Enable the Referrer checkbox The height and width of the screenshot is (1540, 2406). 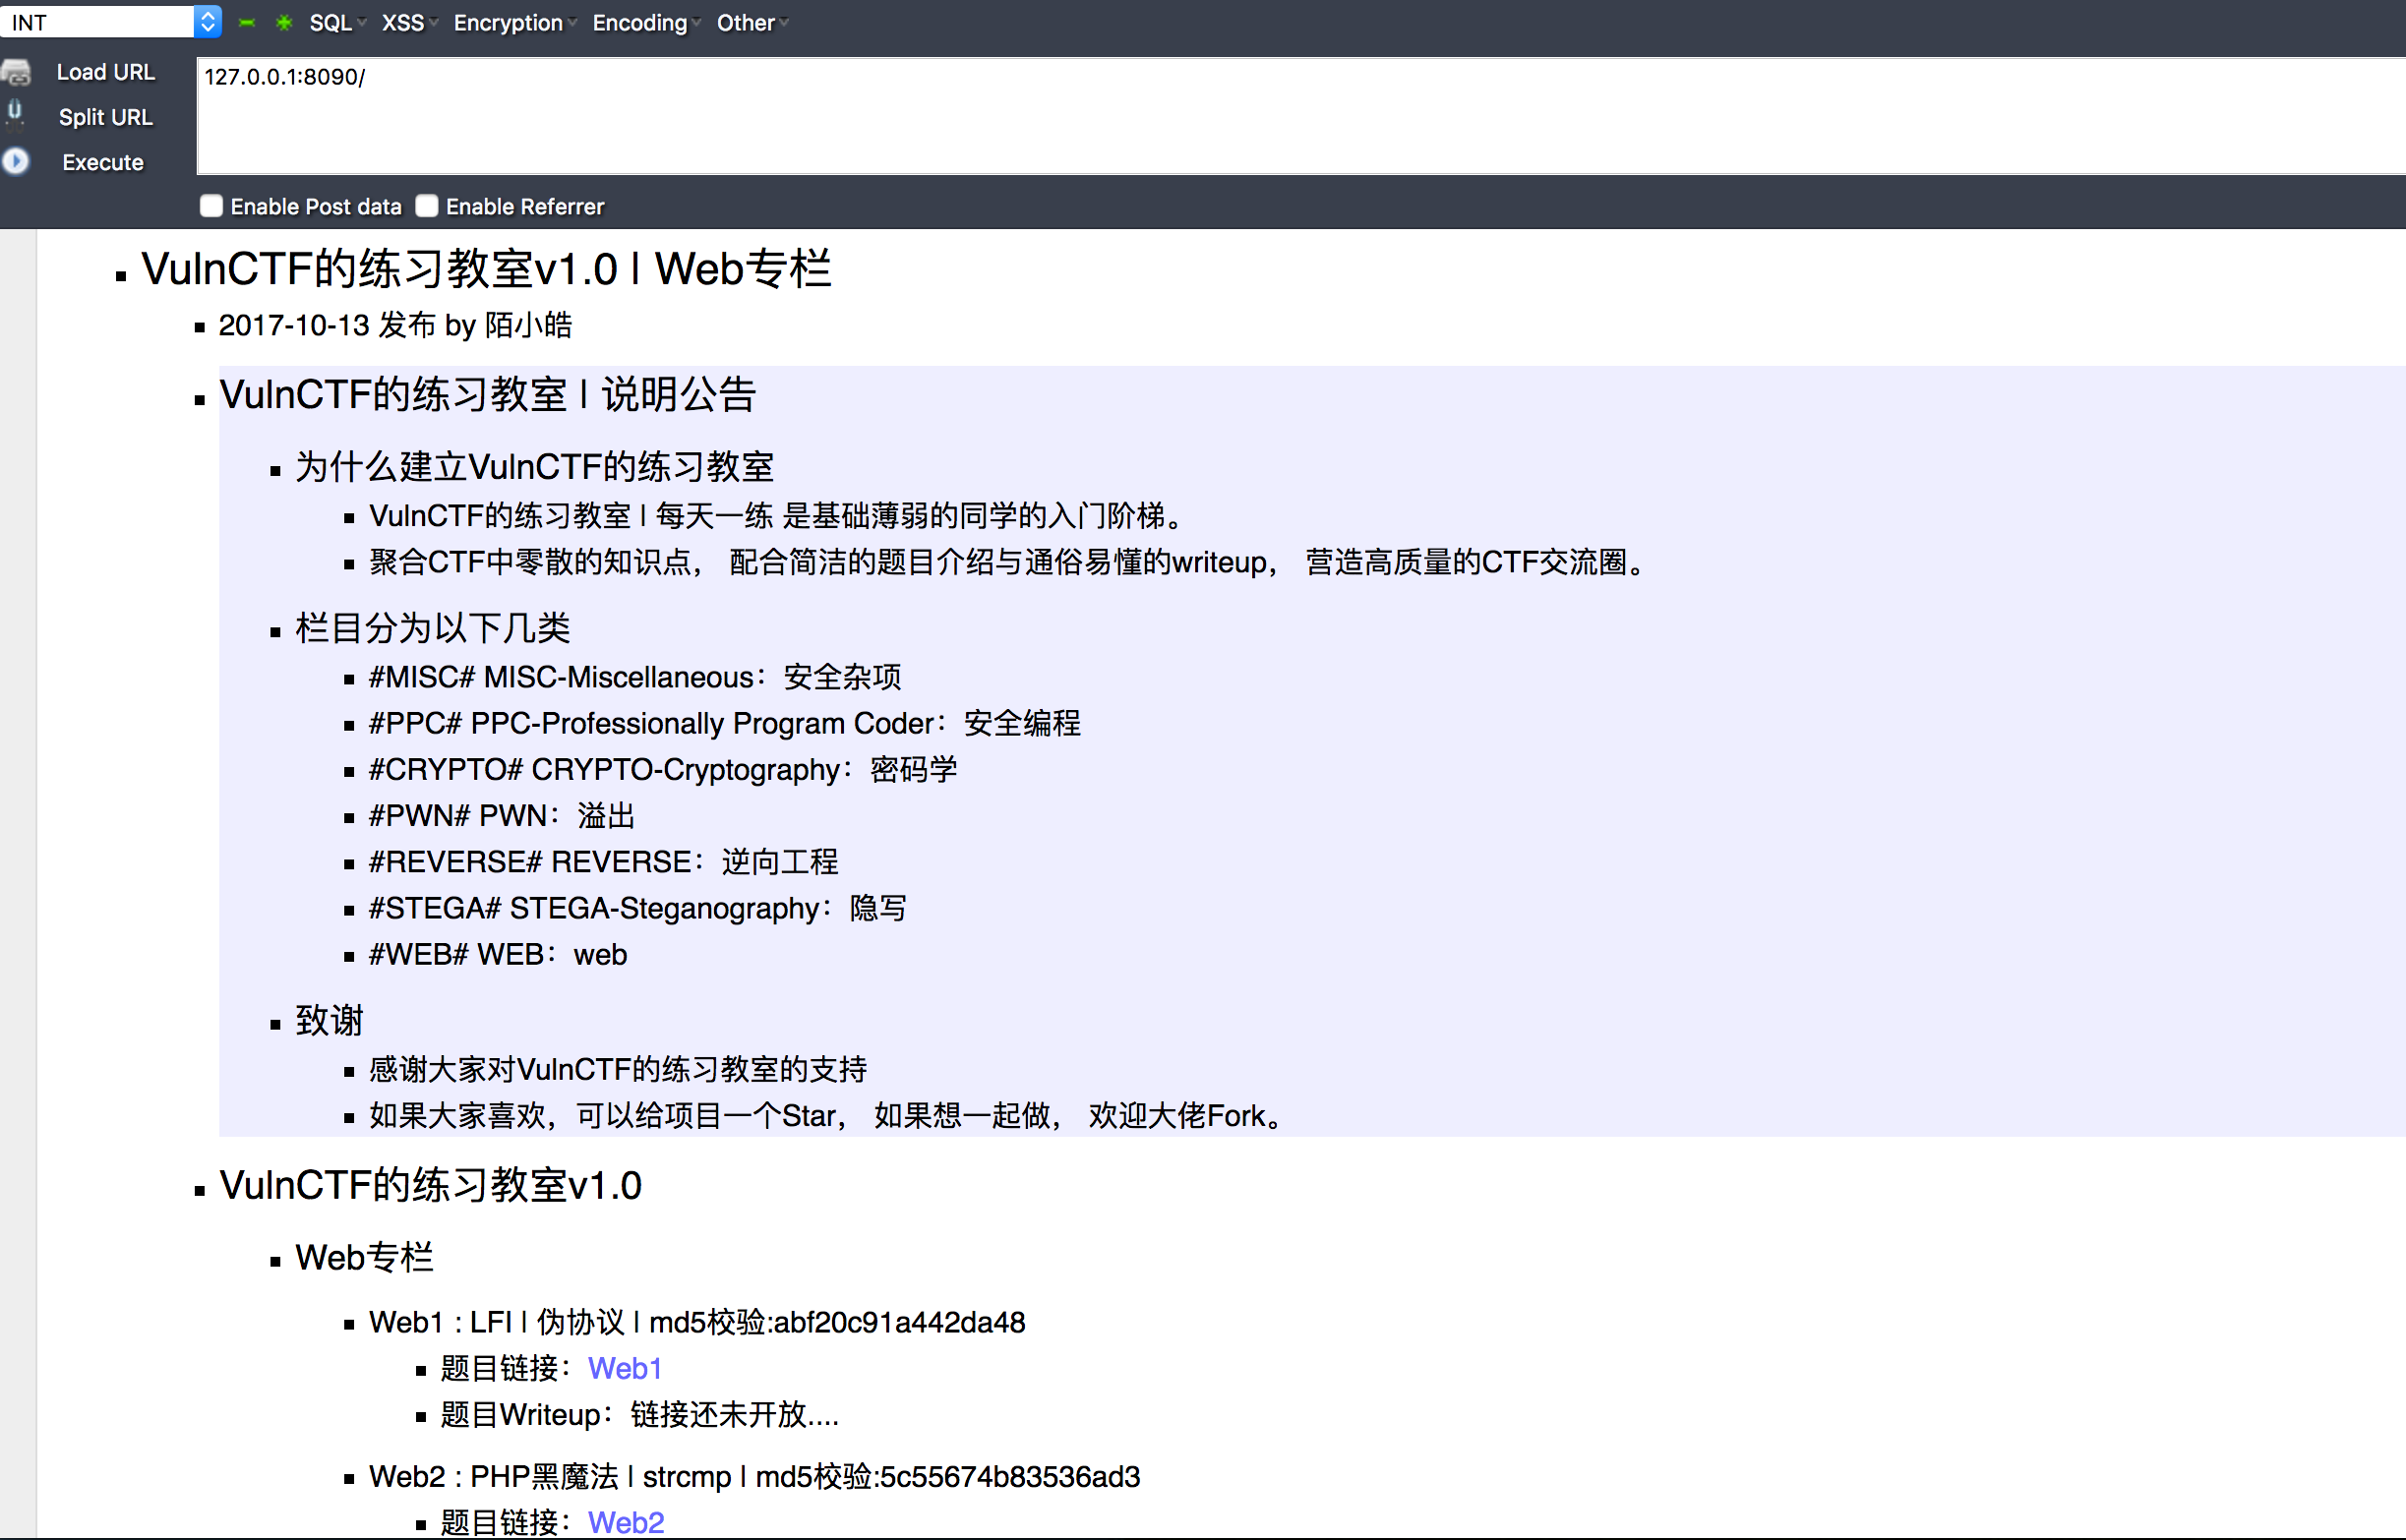click(427, 206)
